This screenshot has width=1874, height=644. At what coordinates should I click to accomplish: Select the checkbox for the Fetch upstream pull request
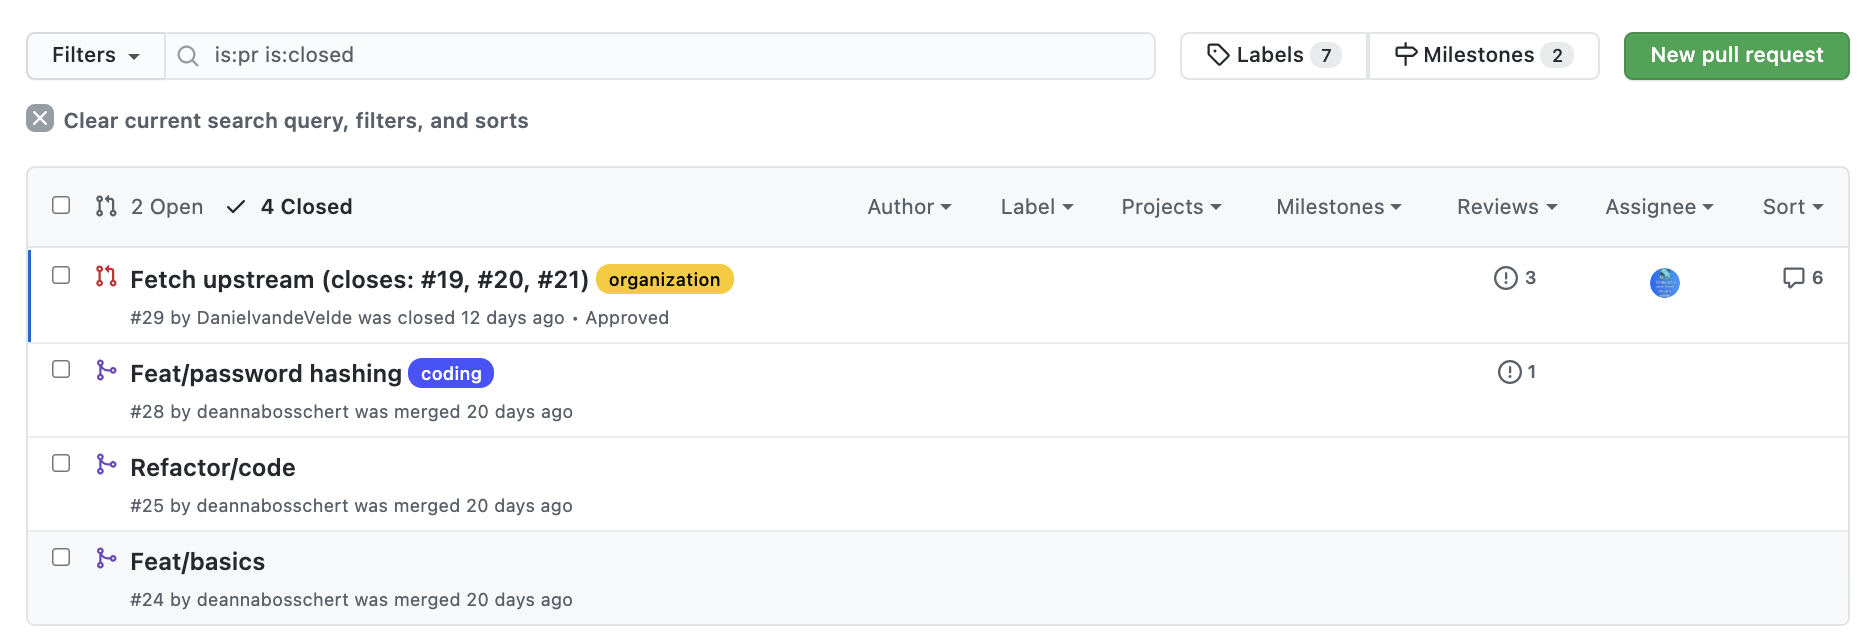[61, 275]
